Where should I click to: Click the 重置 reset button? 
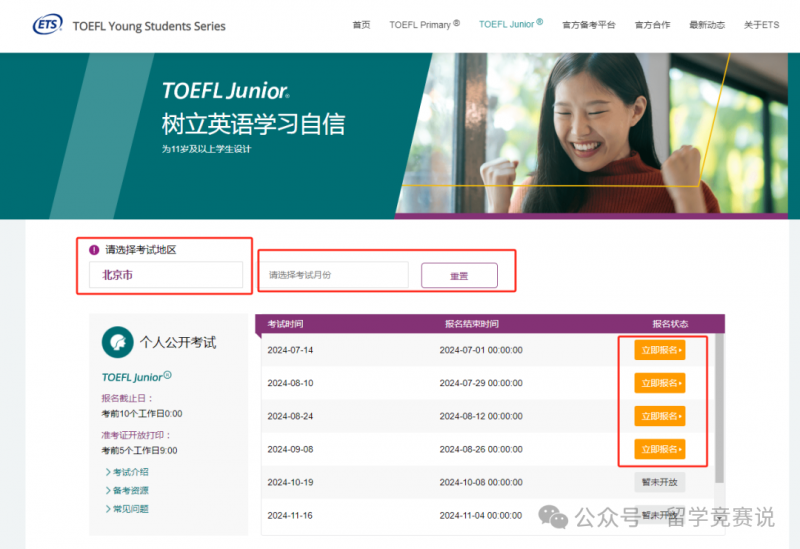point(459,276)
